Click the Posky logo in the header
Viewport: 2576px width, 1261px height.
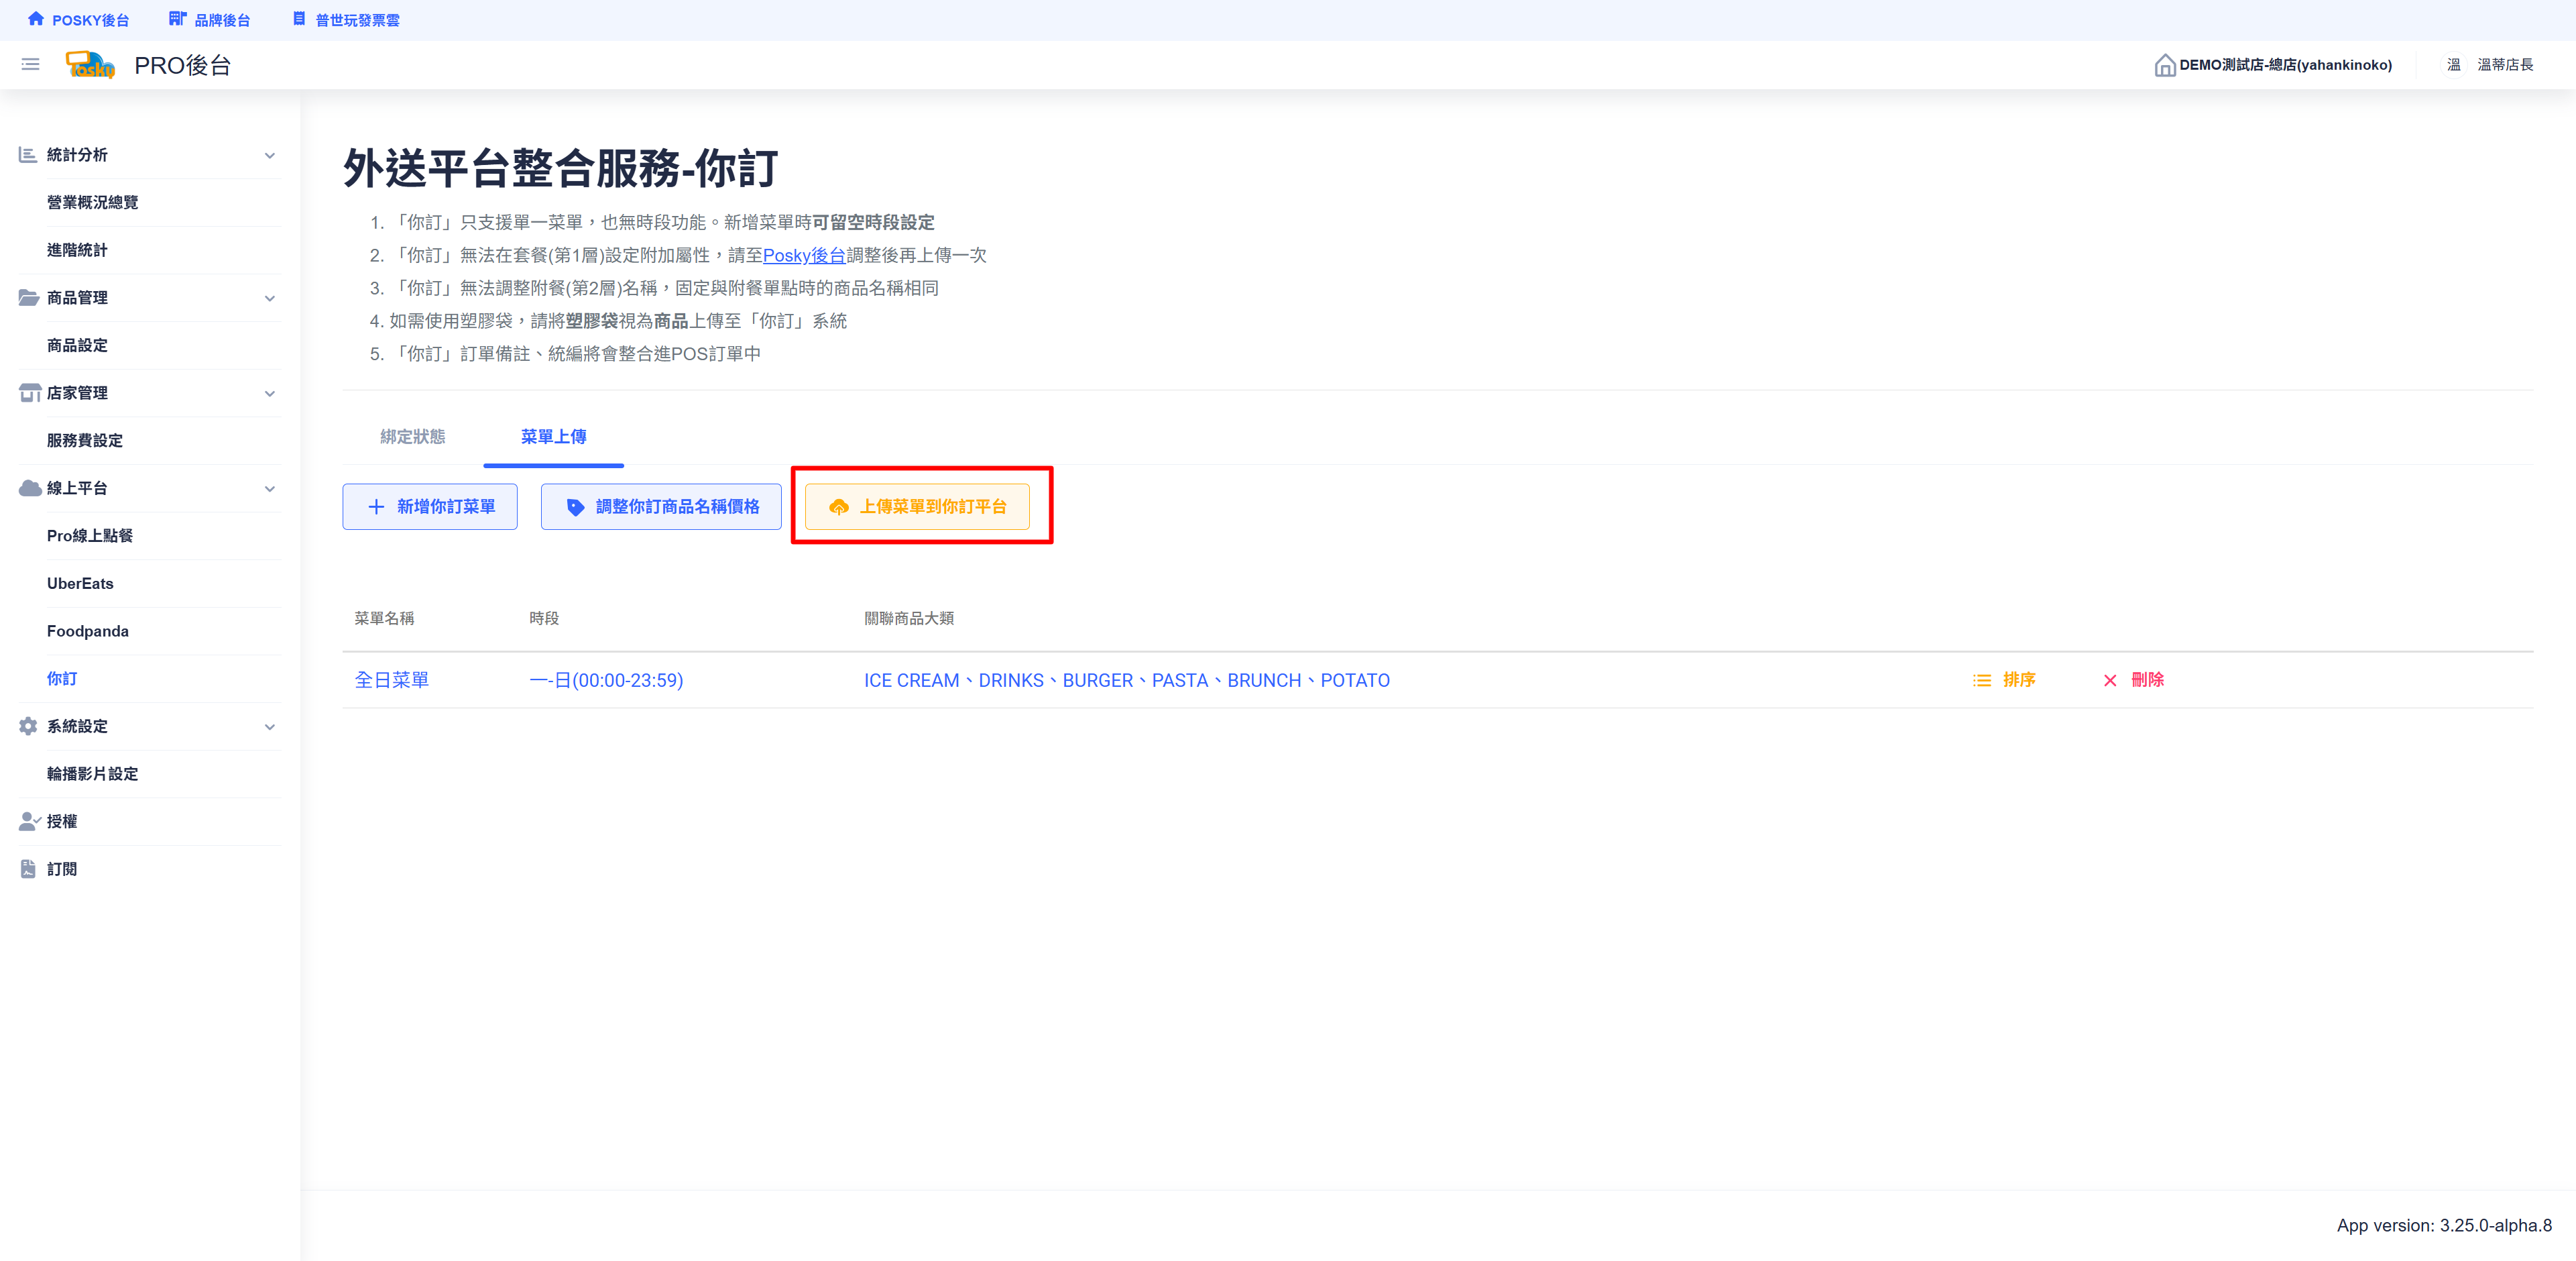[x=90, y=65]
